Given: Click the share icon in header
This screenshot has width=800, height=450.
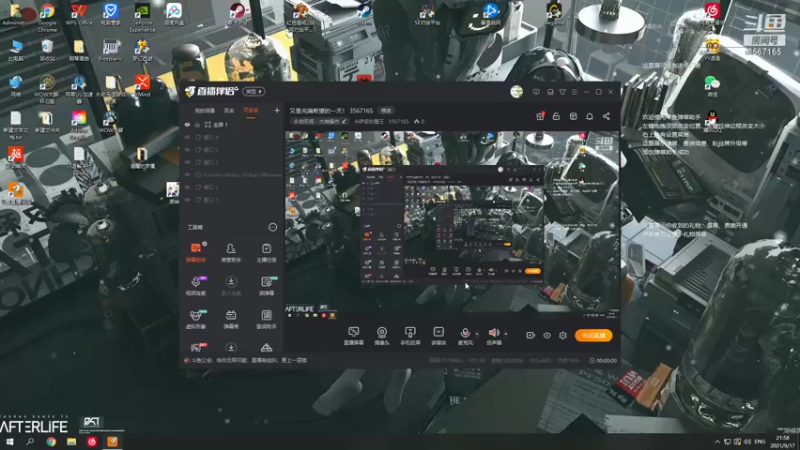Looking at the screenshot, I should point(606,116).
